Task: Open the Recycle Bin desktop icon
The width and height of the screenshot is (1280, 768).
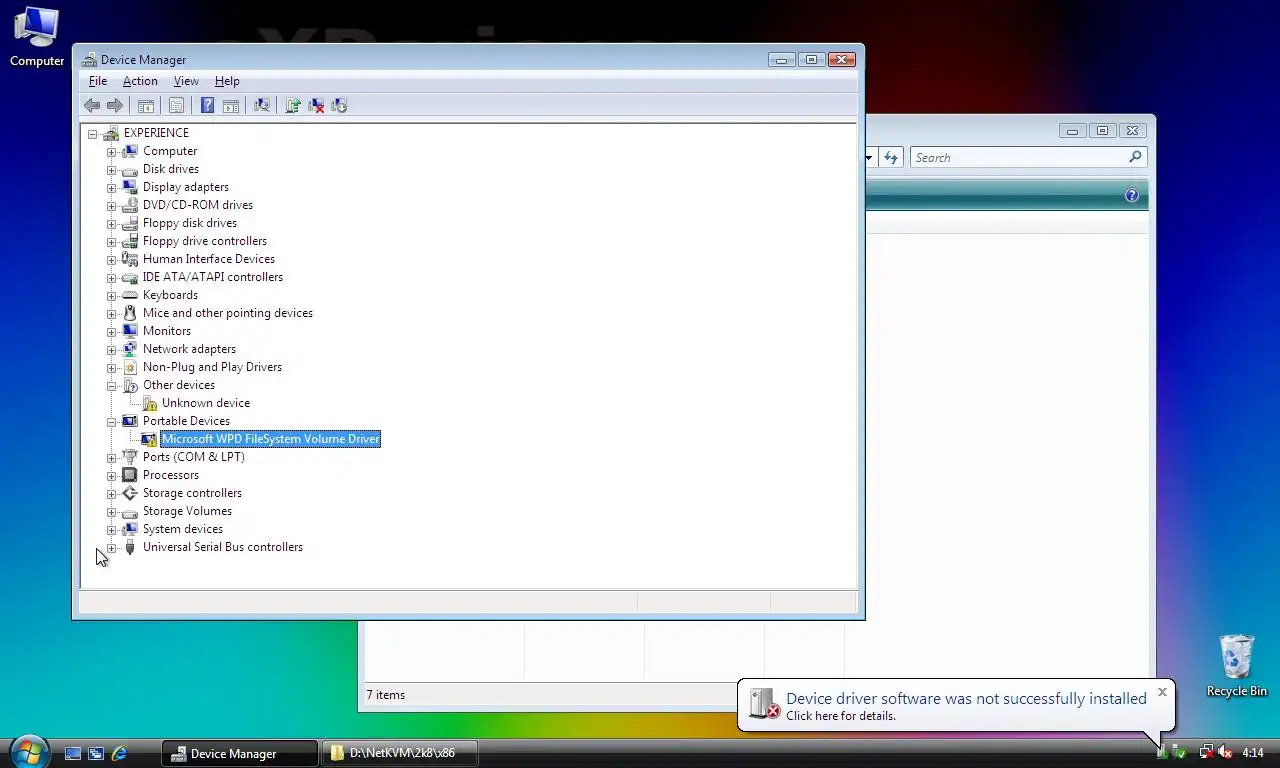Action: [x=1237, y=665]
